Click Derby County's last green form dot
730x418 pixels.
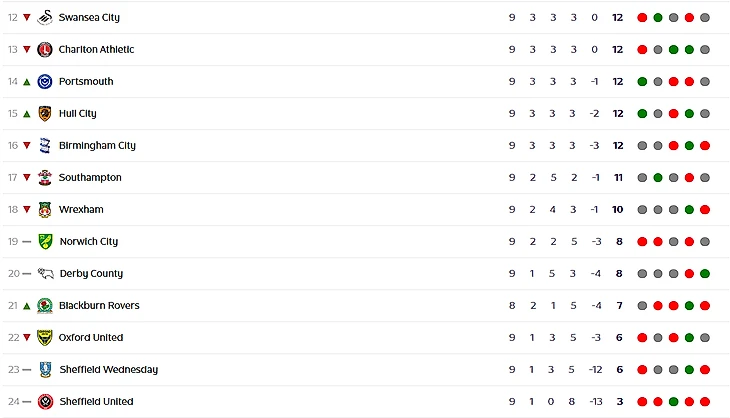[x=705, y=273]
